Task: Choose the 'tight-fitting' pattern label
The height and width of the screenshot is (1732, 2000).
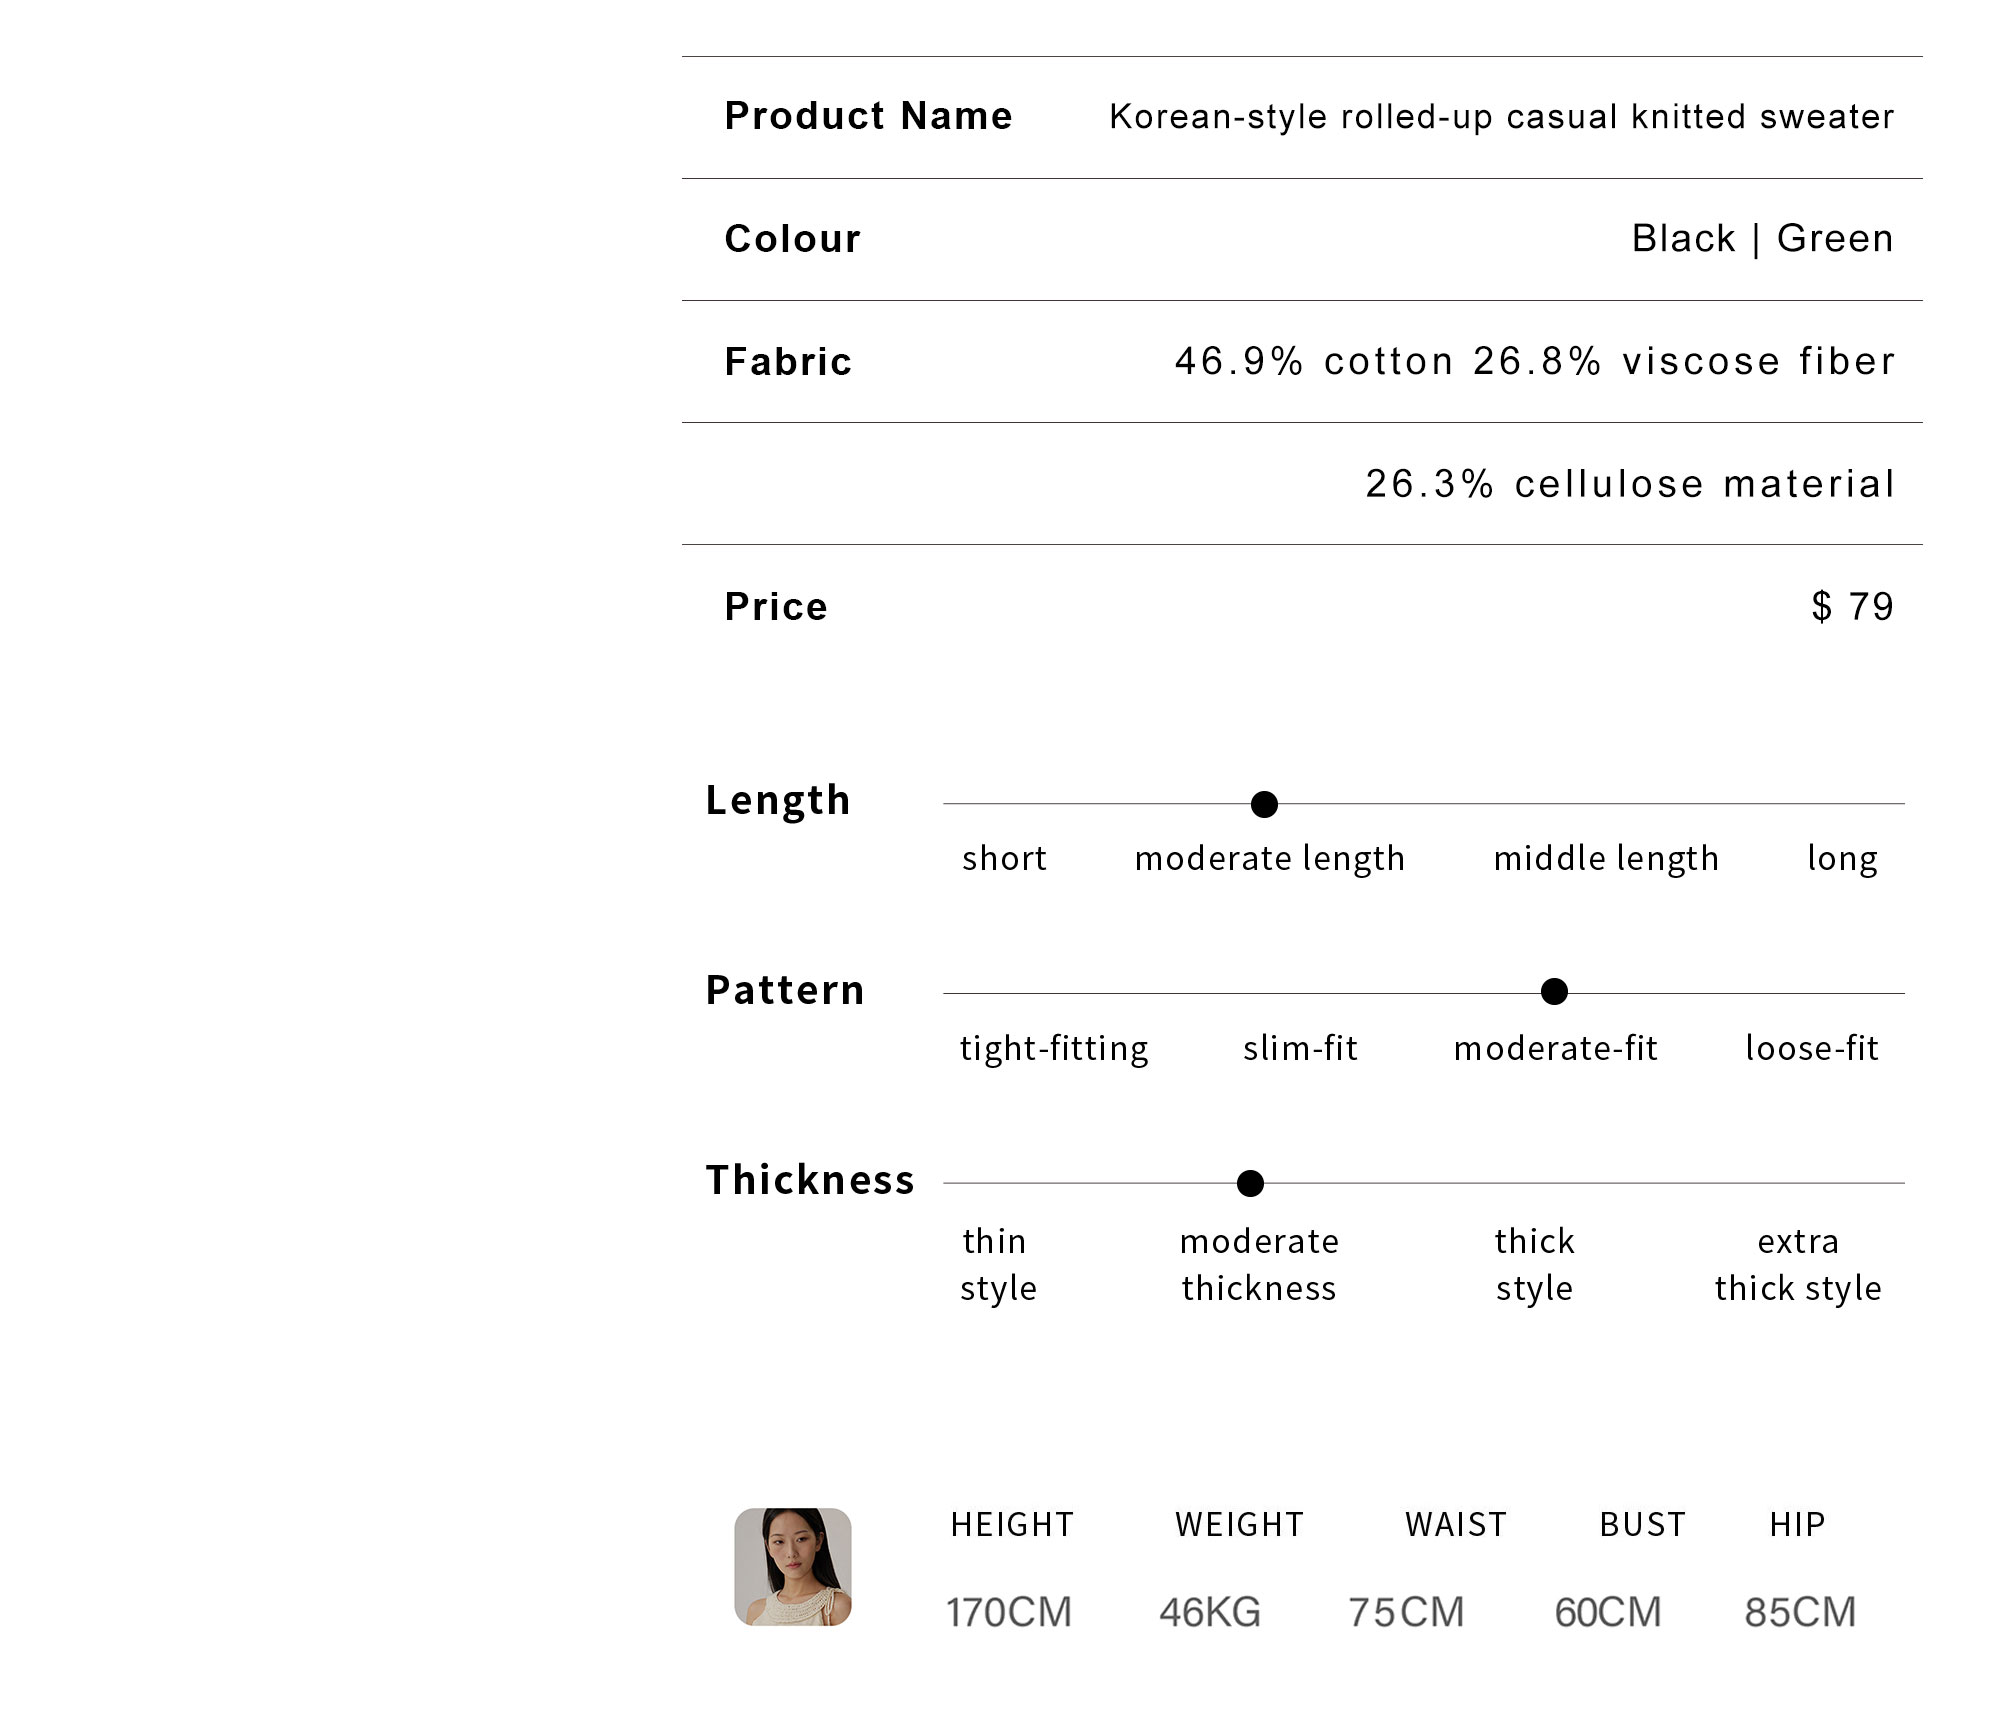Action: [x=1054, y=1049]
